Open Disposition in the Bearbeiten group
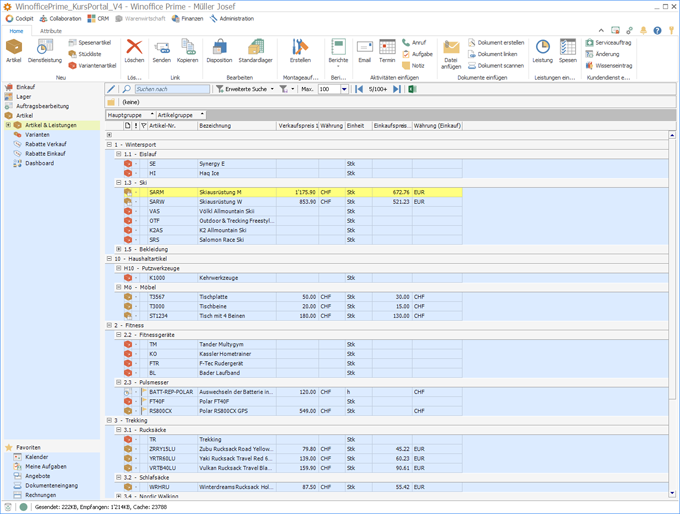The width and height of the screenshot is (680, 514). click(x=219, y=51)
